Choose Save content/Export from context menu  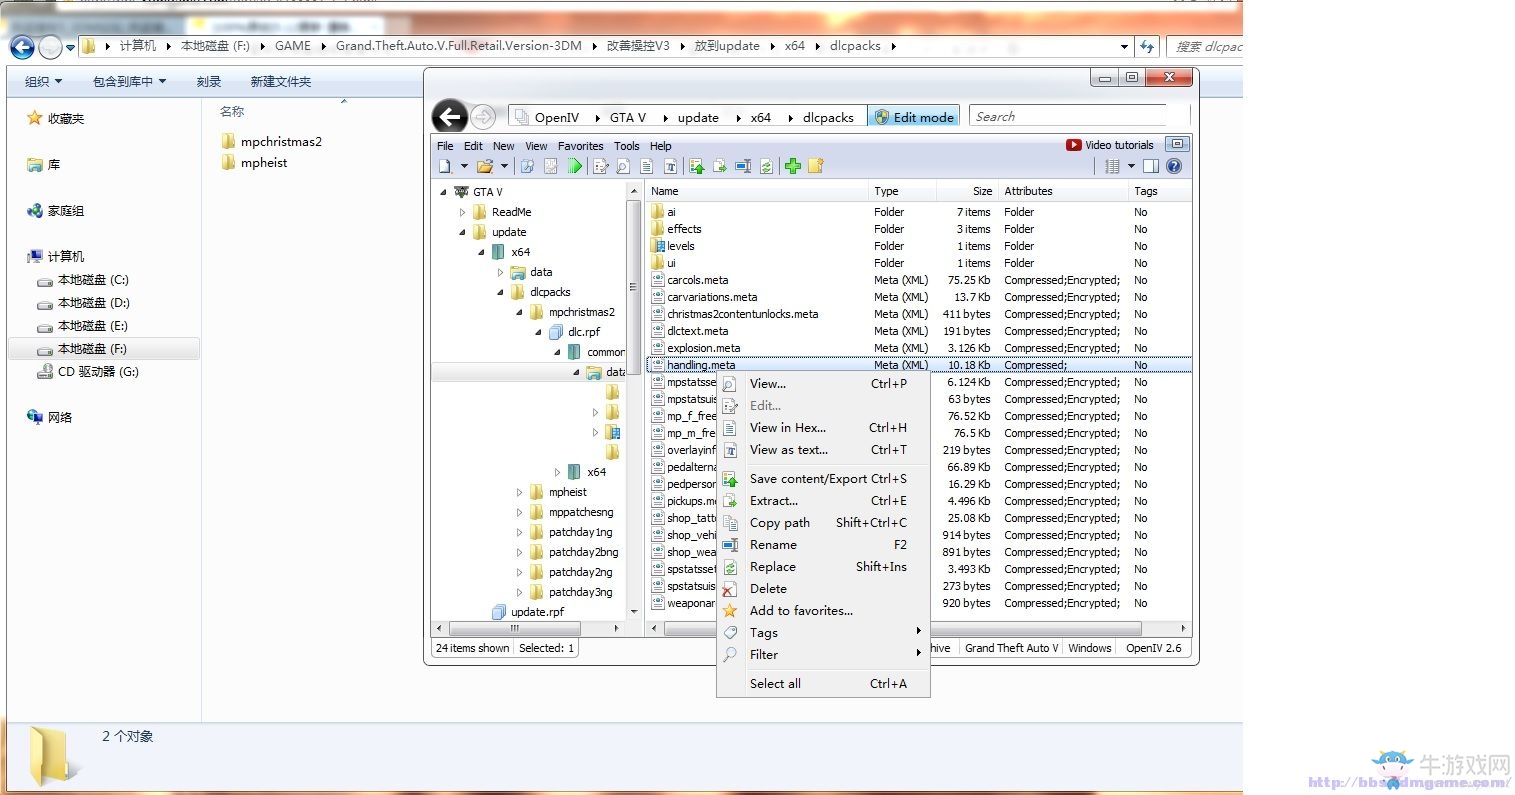(823, 478)
